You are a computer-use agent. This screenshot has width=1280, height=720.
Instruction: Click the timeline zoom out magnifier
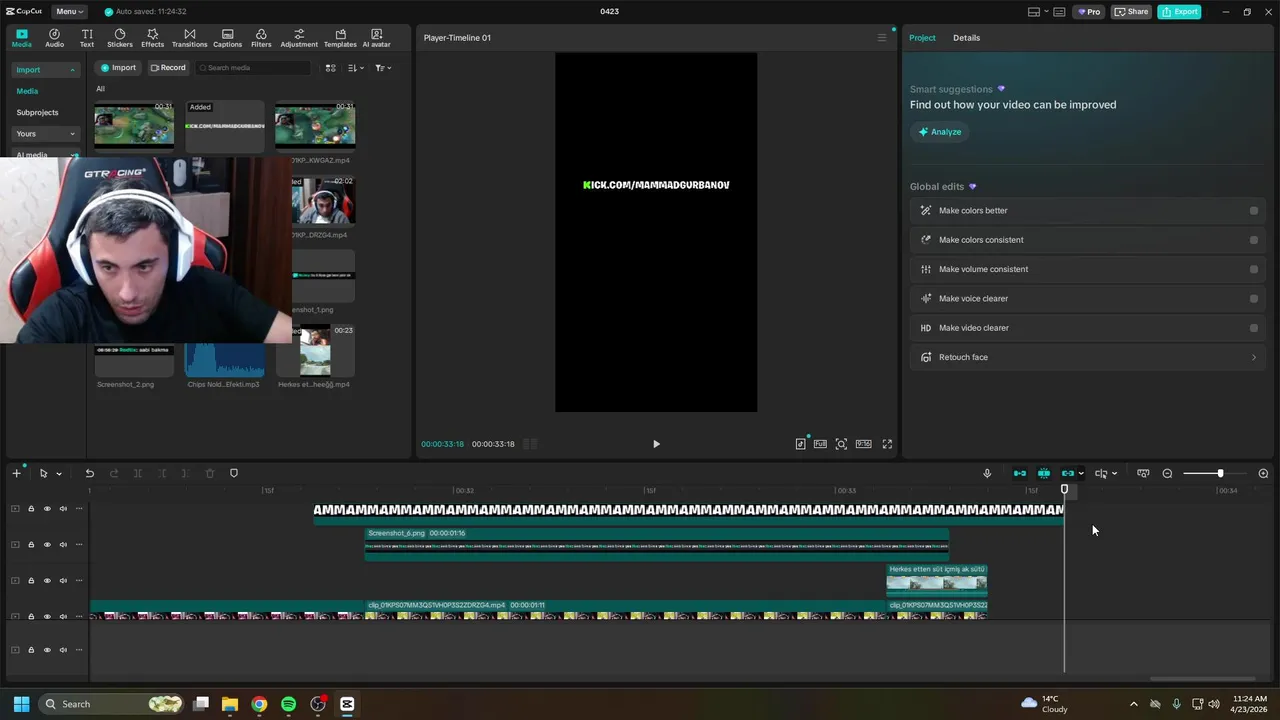pos(1167,473)
